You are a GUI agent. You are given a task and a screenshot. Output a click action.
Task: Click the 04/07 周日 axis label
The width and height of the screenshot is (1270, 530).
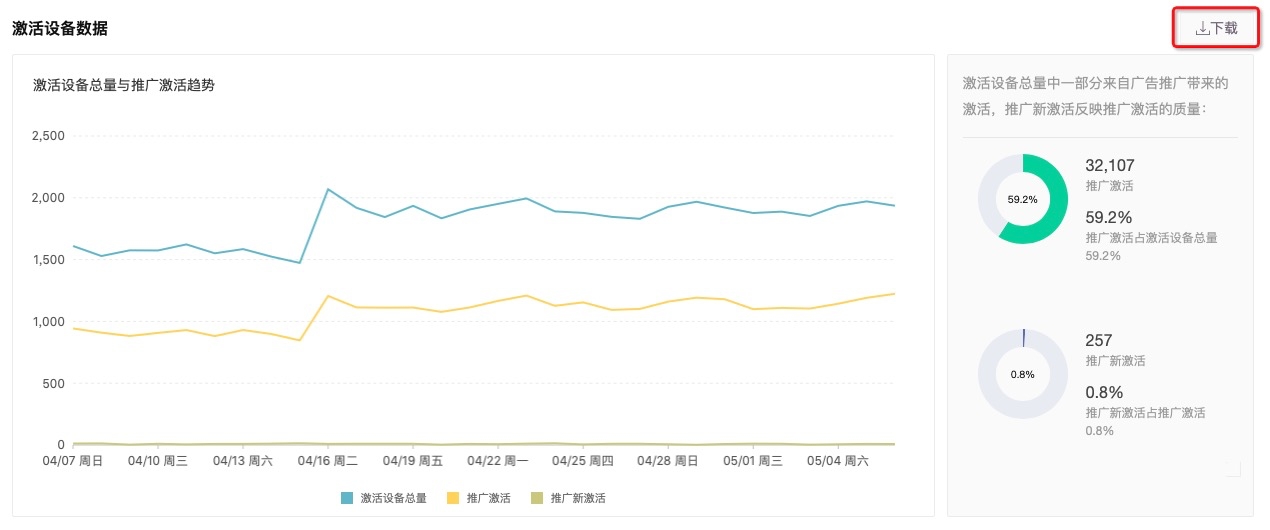pyautogui.click(x=74, y=462)
